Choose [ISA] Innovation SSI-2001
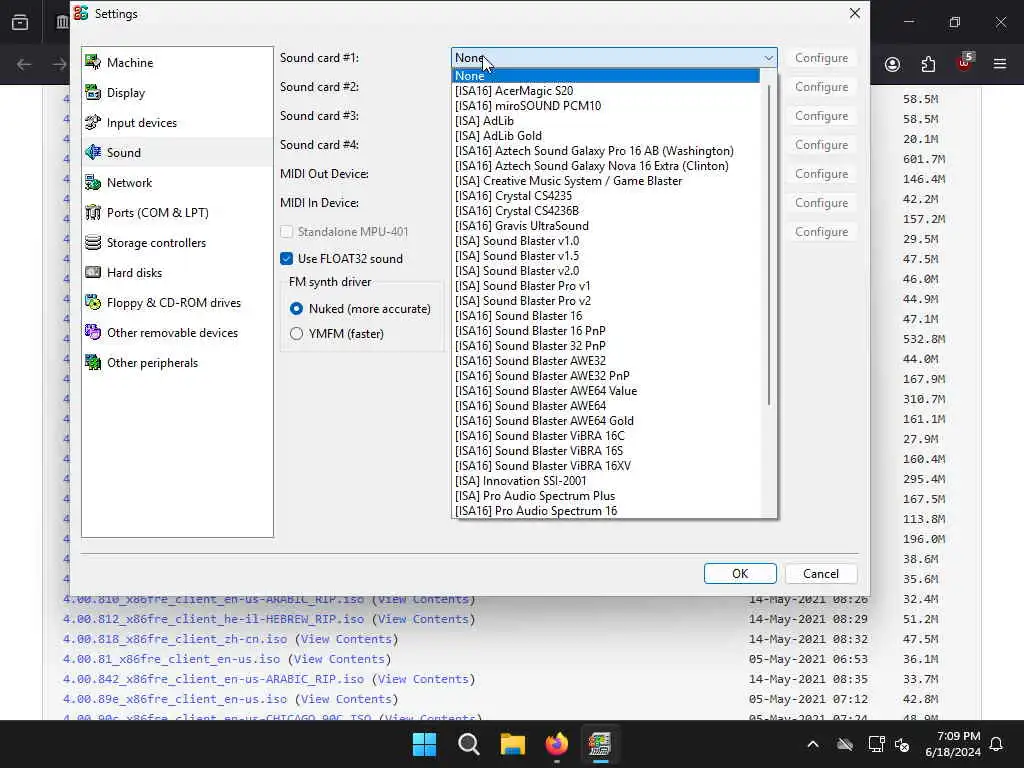The height and width of the screenshot is (768, 1024). (x=606, y=481)
